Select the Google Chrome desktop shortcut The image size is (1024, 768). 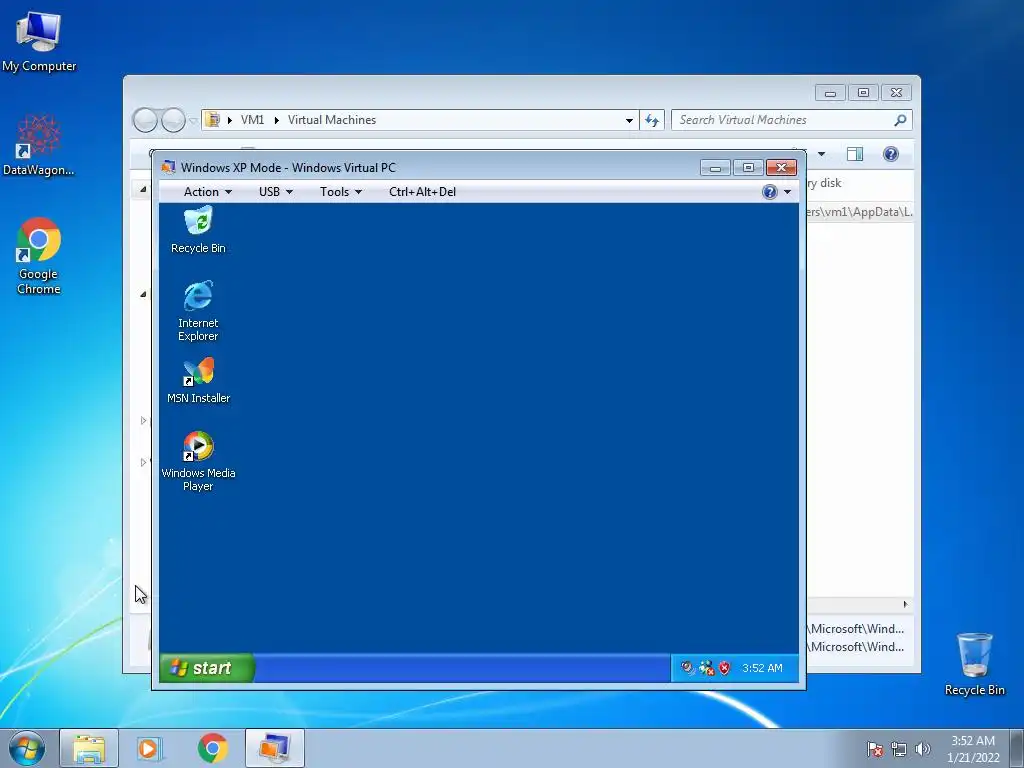coord(39,256)
